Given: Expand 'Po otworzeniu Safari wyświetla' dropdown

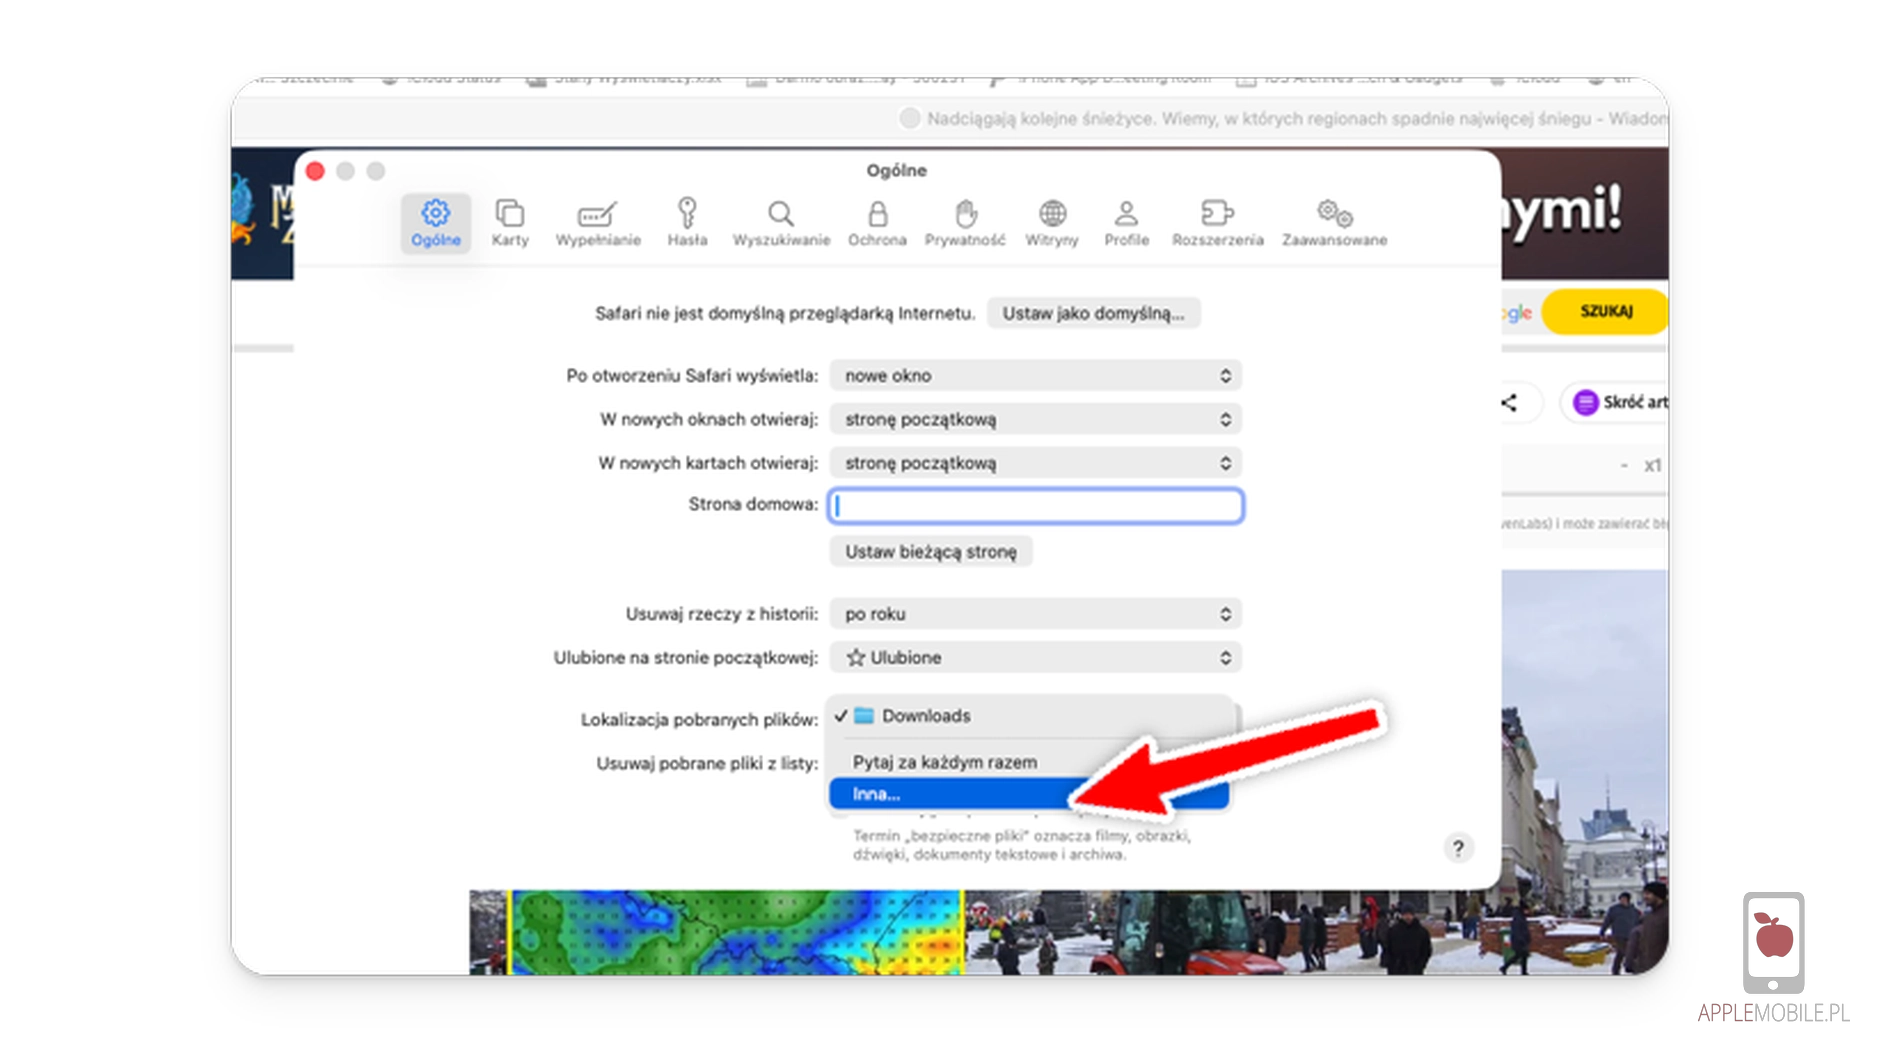Looking at the screenshot, I should click(1035, 376).
